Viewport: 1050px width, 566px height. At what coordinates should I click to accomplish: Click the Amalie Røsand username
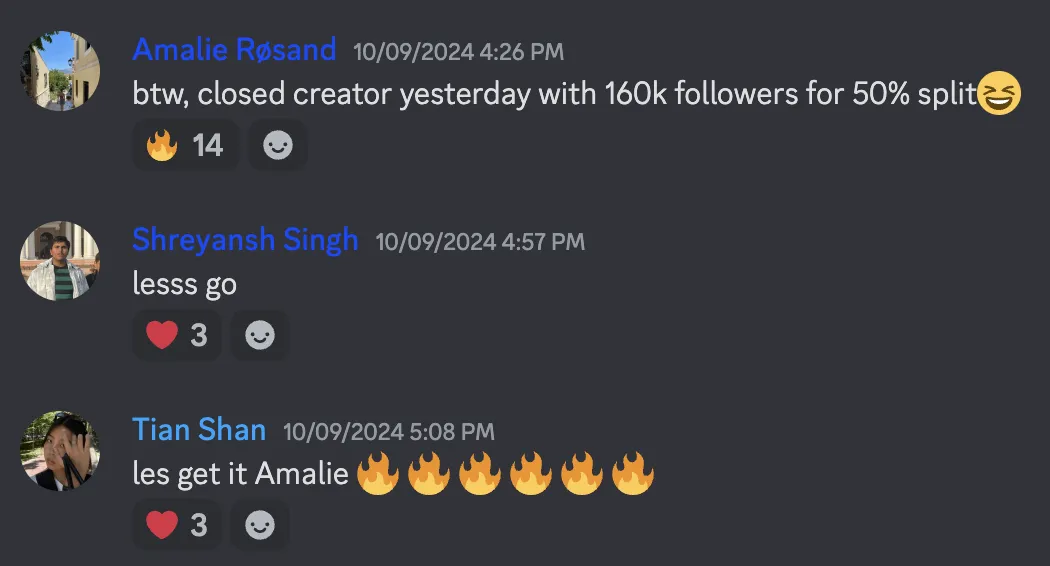pos(234,49)
